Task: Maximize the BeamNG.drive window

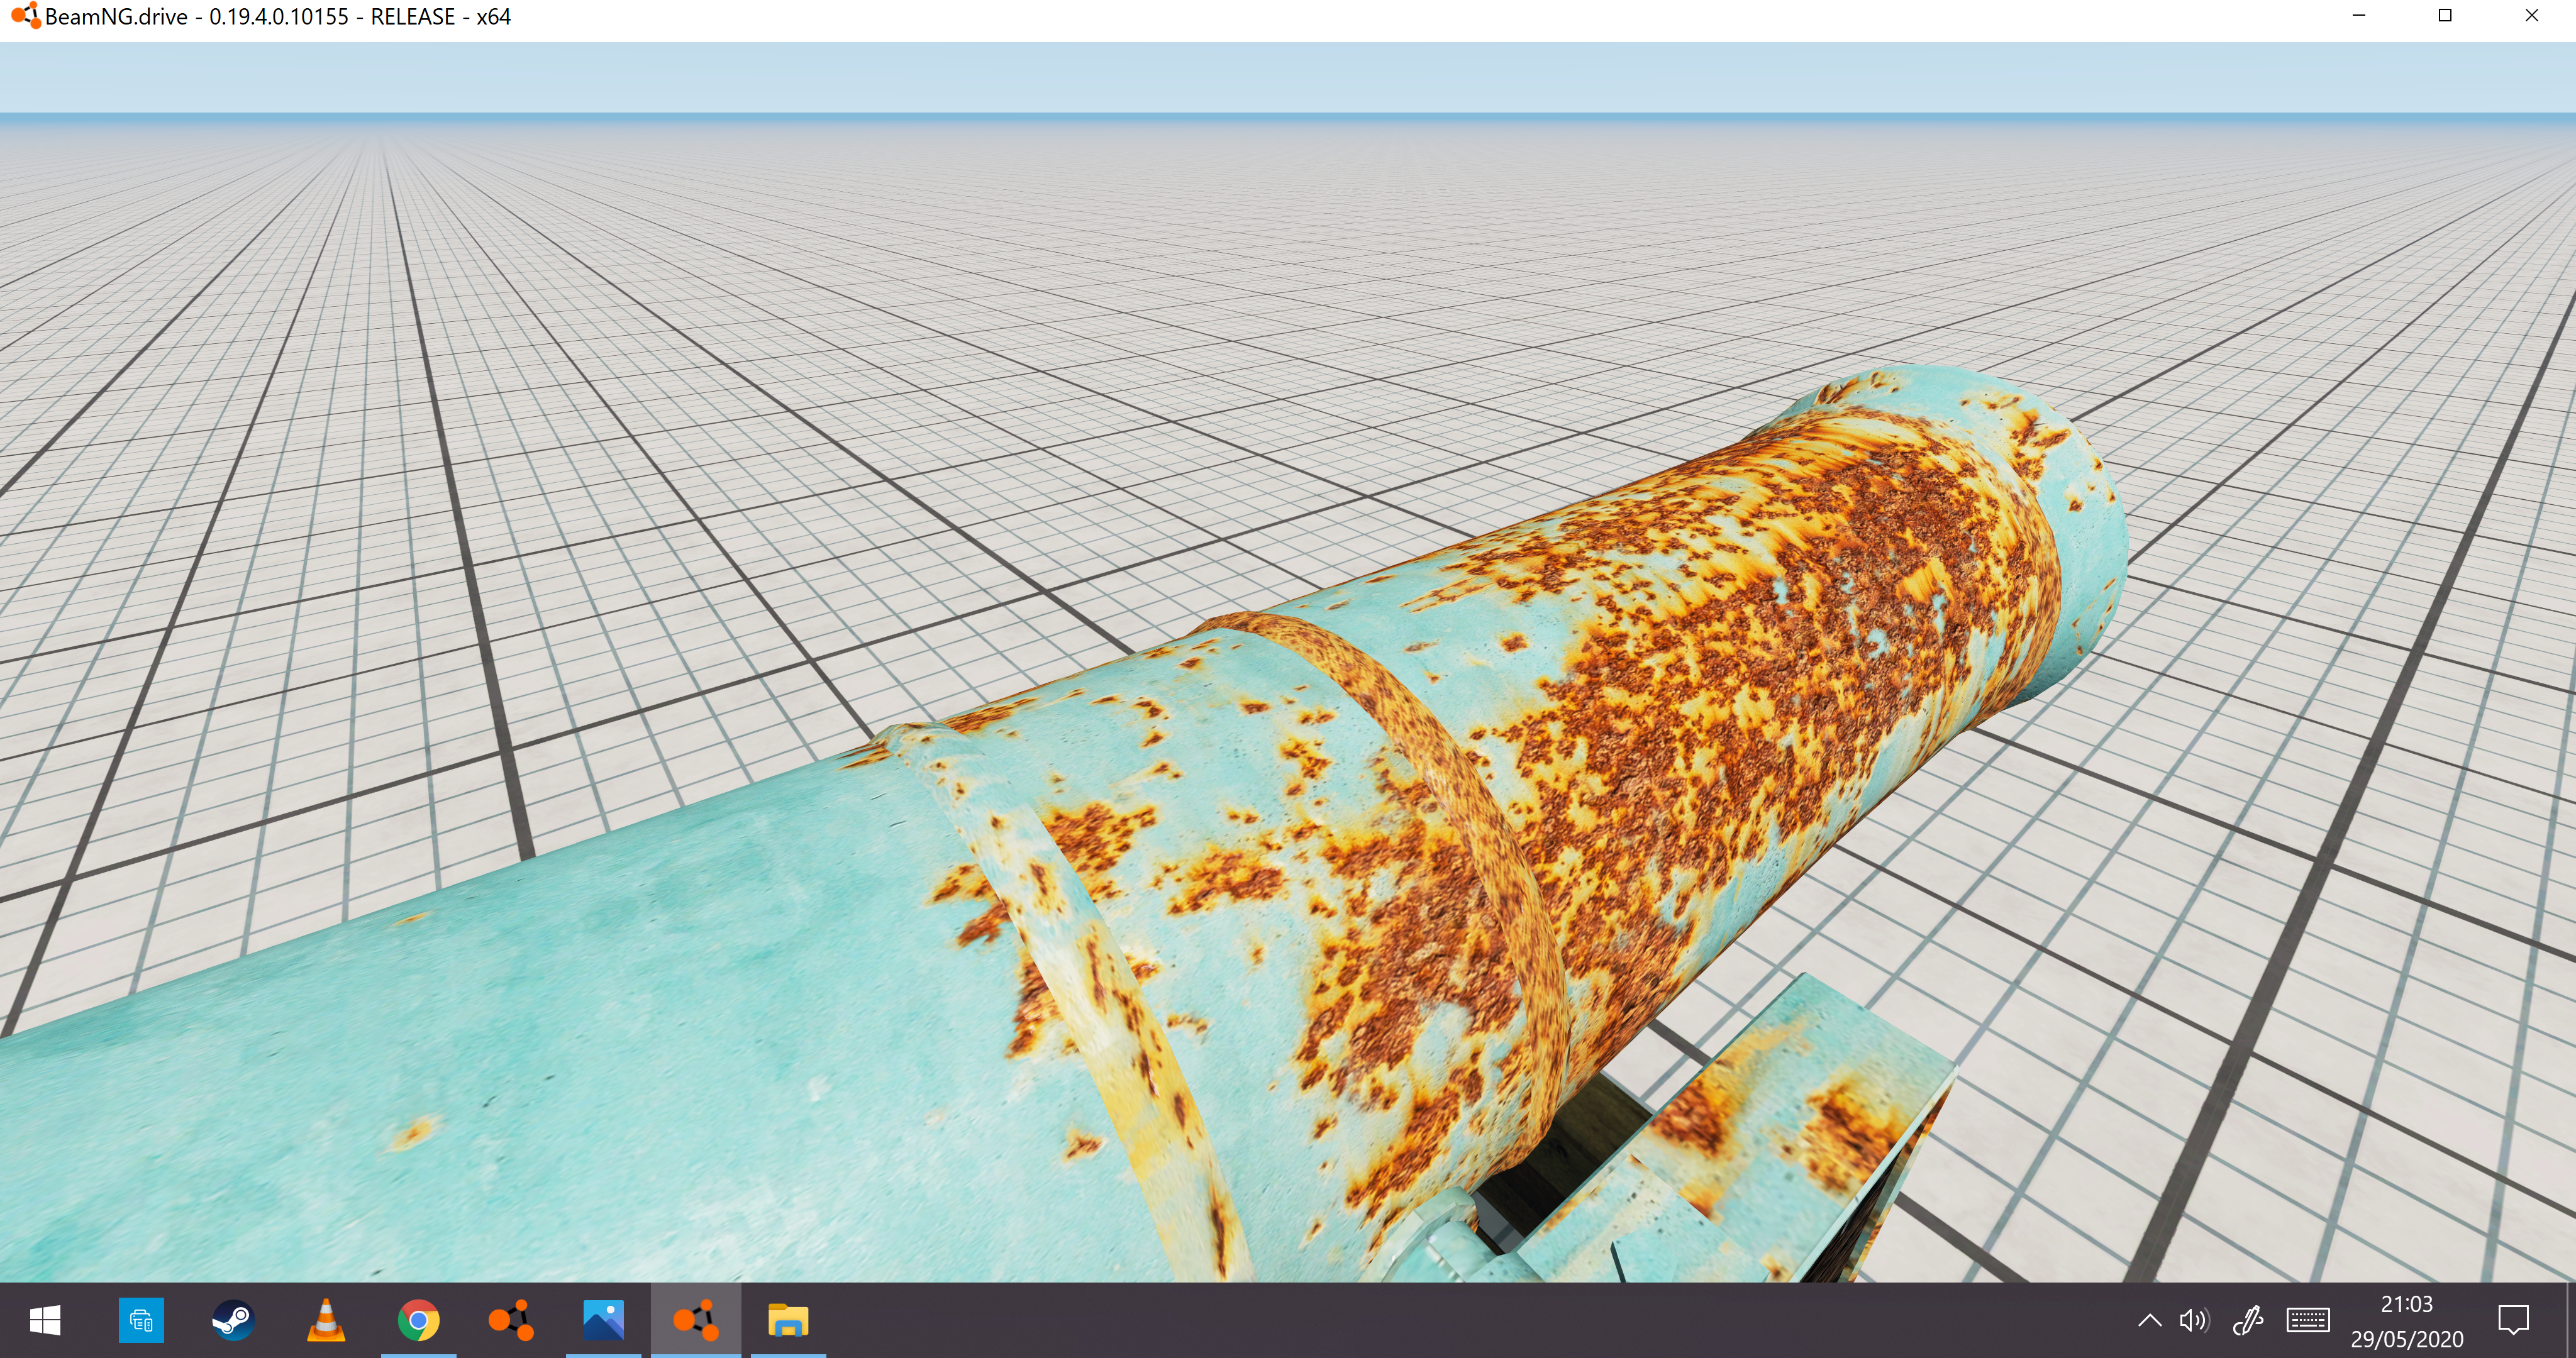Action: (x=2445, y=15)
